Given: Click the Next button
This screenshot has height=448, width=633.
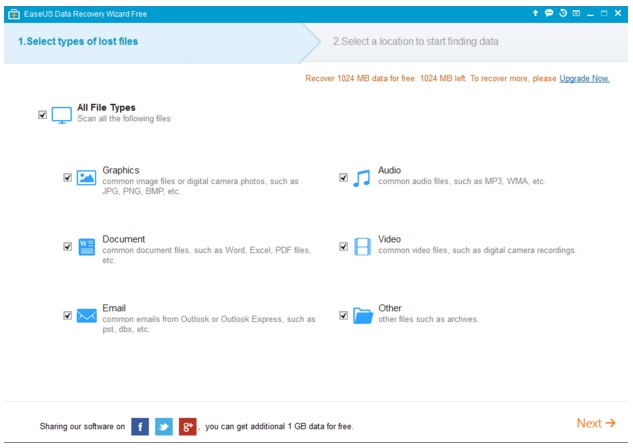Looking at the screenshot, I should [x=596, y=423].
